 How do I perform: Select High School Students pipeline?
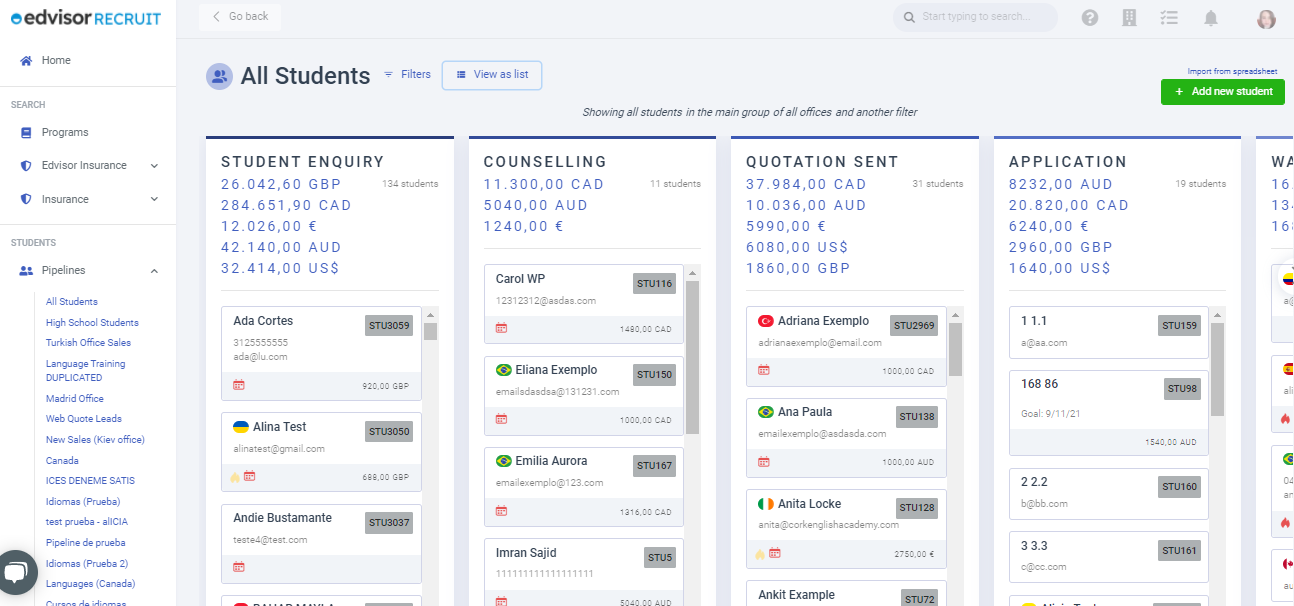point(92,323)
